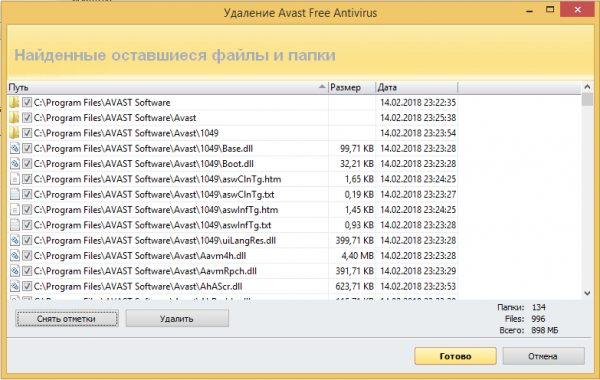Click the Boot.dll file icon
Screen dimensions: 600x380
pyautogui.click(x=15, y=164)
